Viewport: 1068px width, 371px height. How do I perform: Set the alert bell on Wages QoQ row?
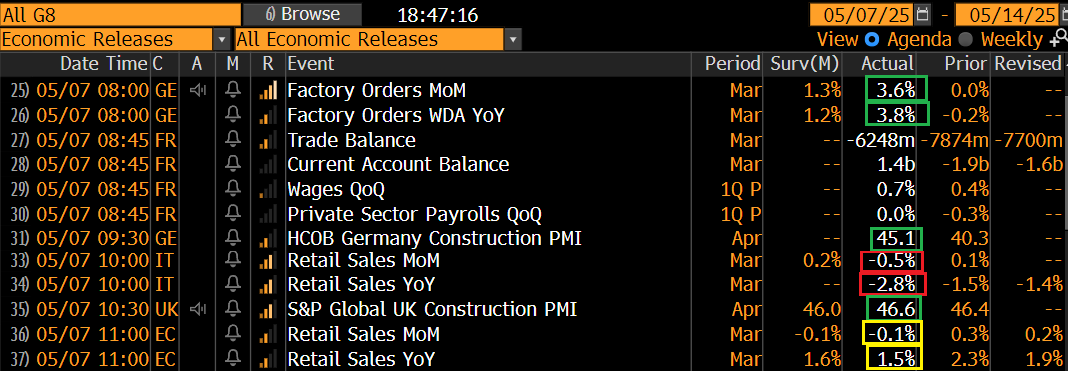pyautogui.click(x=234, y=189)
